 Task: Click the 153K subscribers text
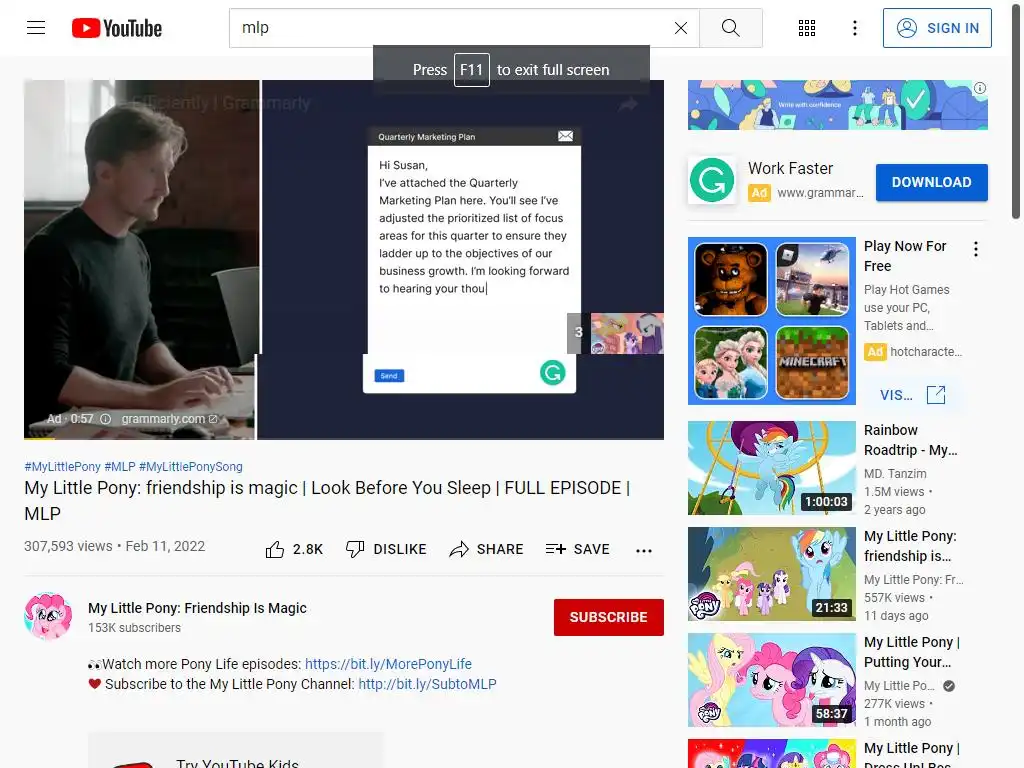click(135, 628)
